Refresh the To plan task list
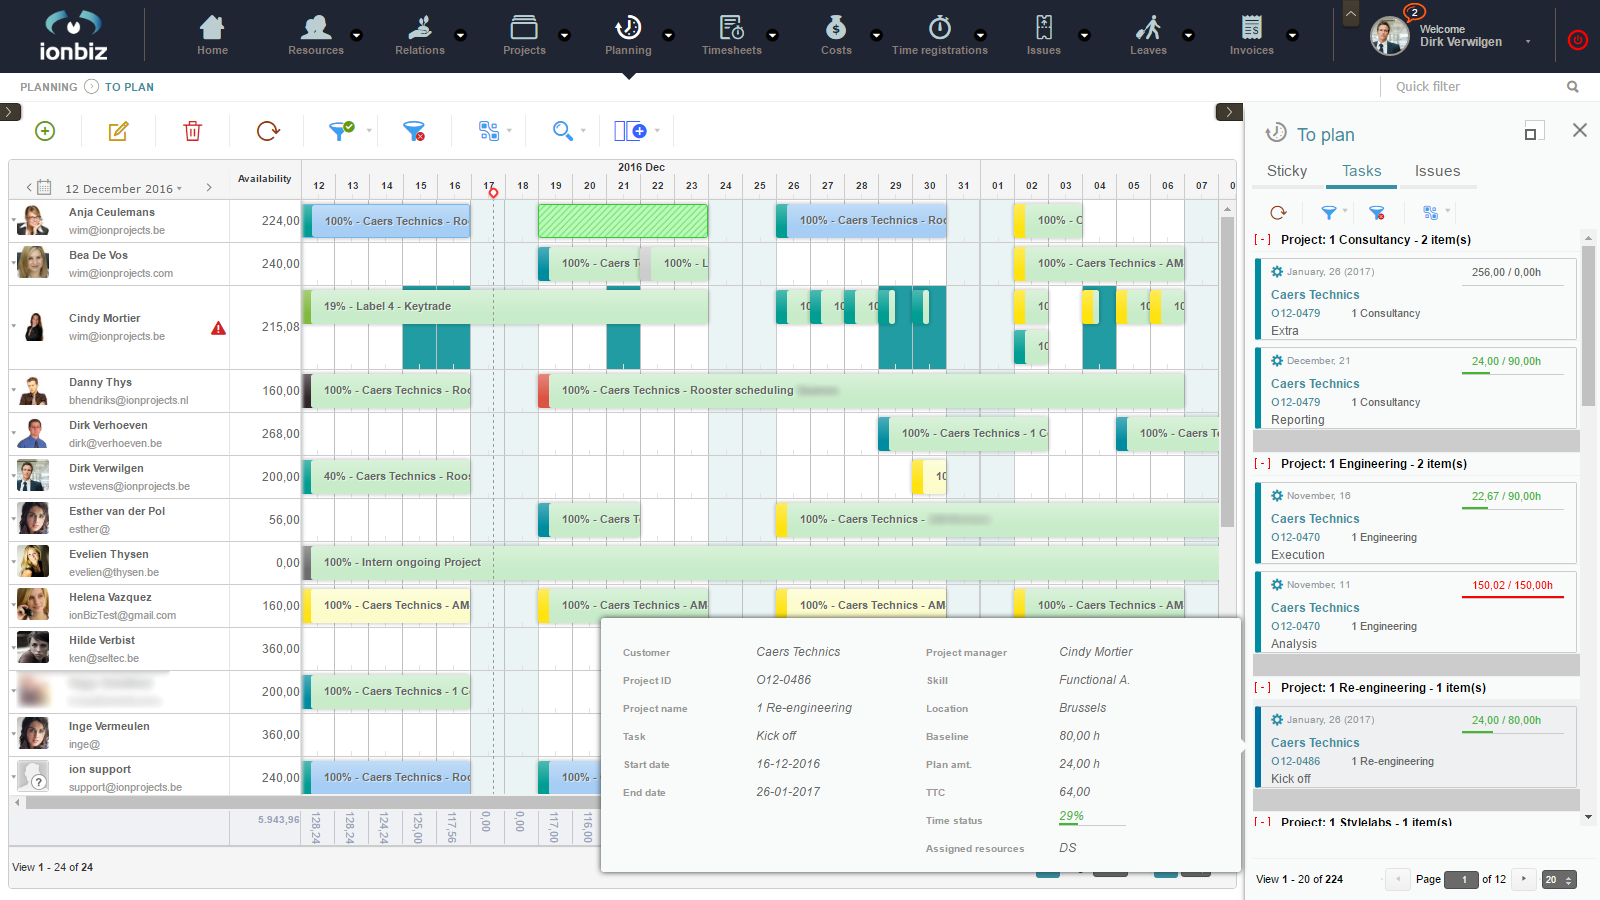Viewport: 1600px width, 900px height. (1278, 212)
